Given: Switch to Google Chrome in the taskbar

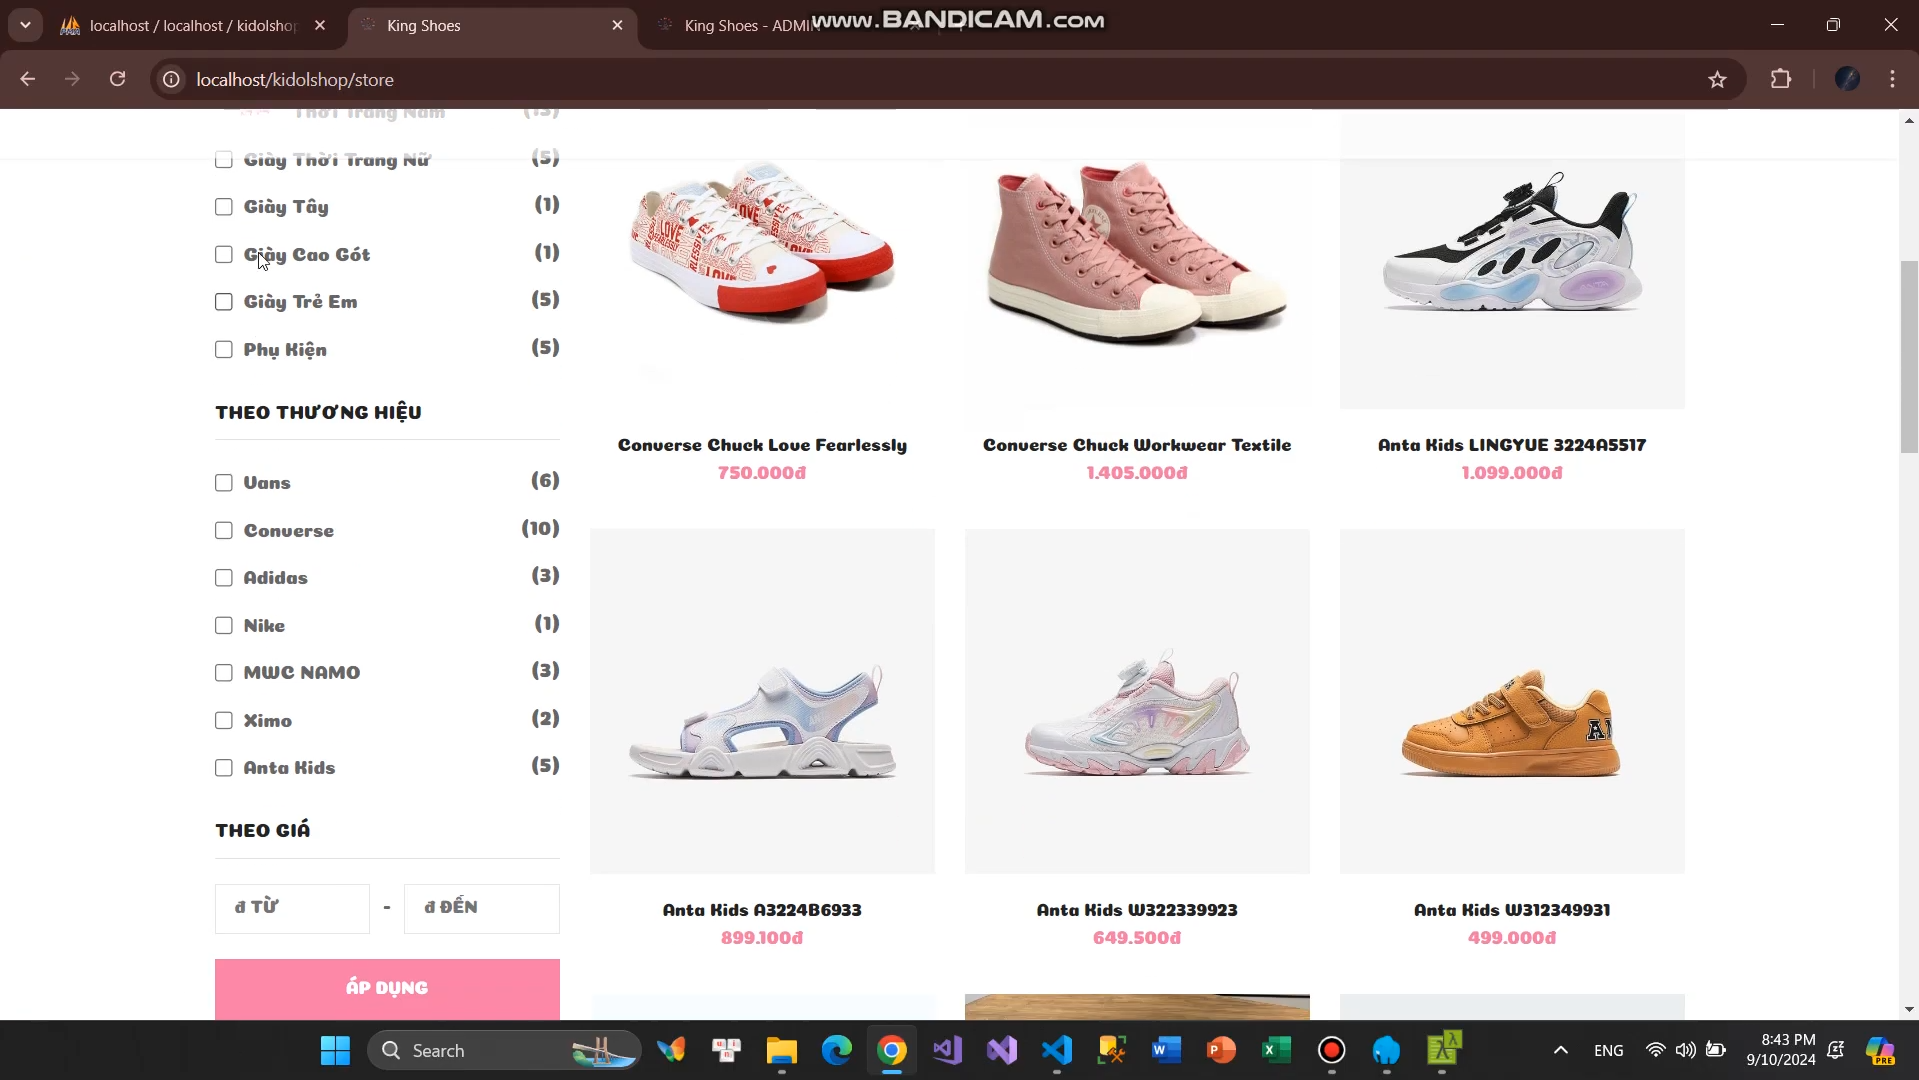Looking at the screenshot, I should click(892, 1050).
